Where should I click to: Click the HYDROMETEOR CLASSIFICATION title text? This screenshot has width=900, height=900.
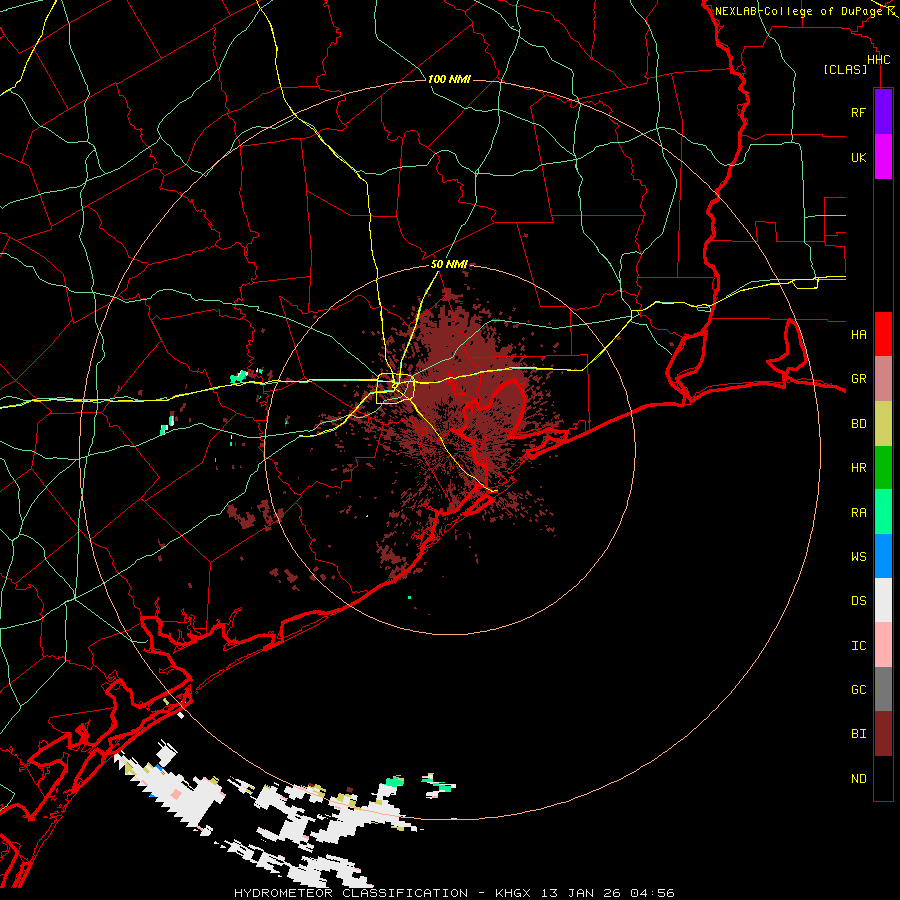coord(351,893)
